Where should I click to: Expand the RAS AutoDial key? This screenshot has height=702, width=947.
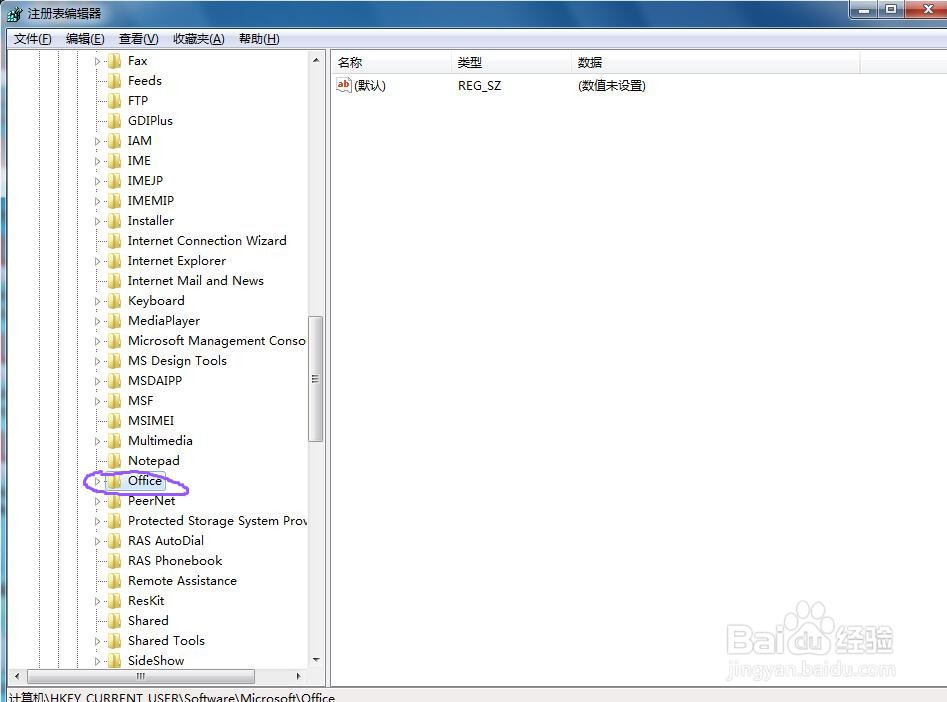(97, 541)
